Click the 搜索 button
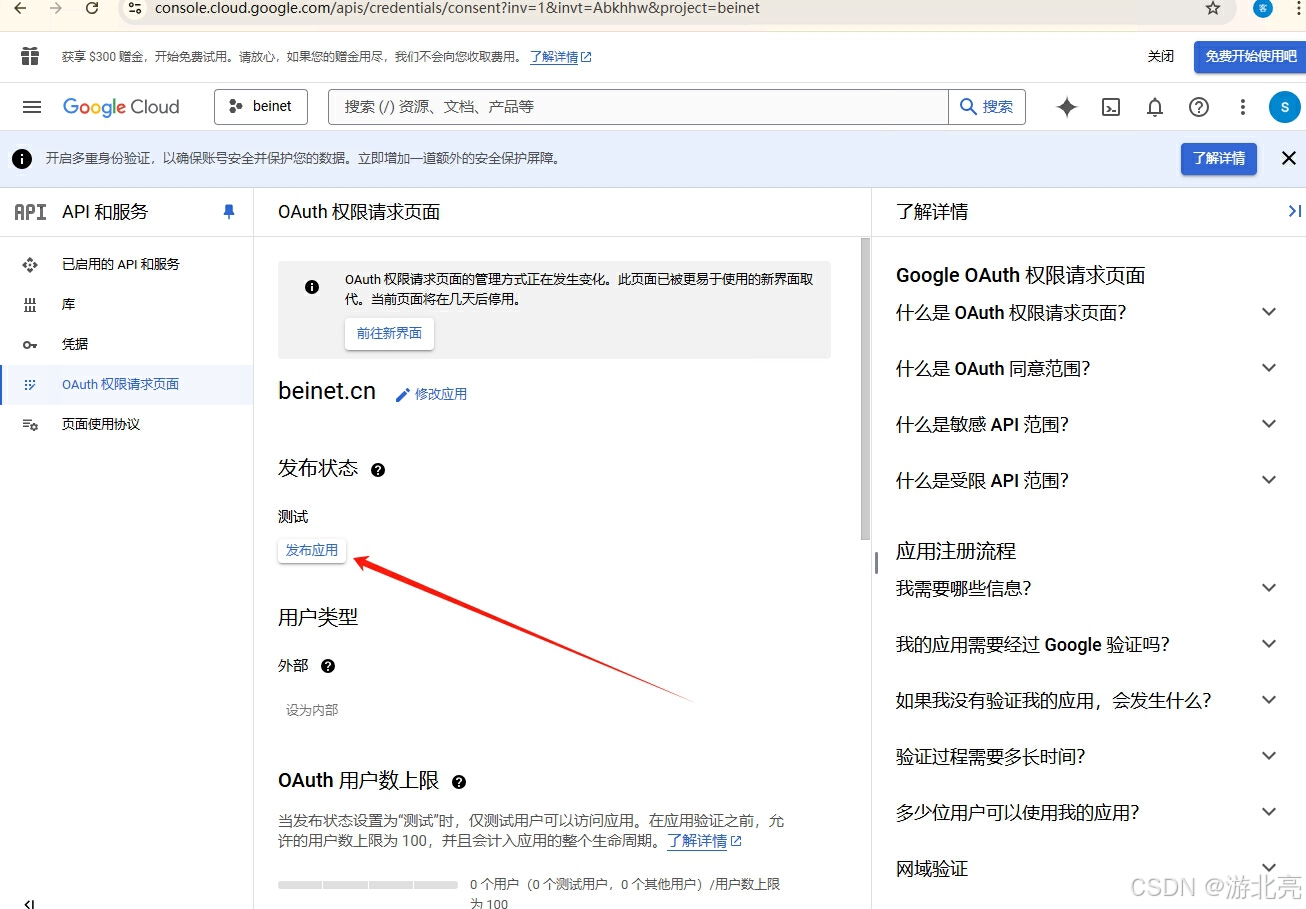This screenshot has height=909, width=1306. tap(987, 107)
